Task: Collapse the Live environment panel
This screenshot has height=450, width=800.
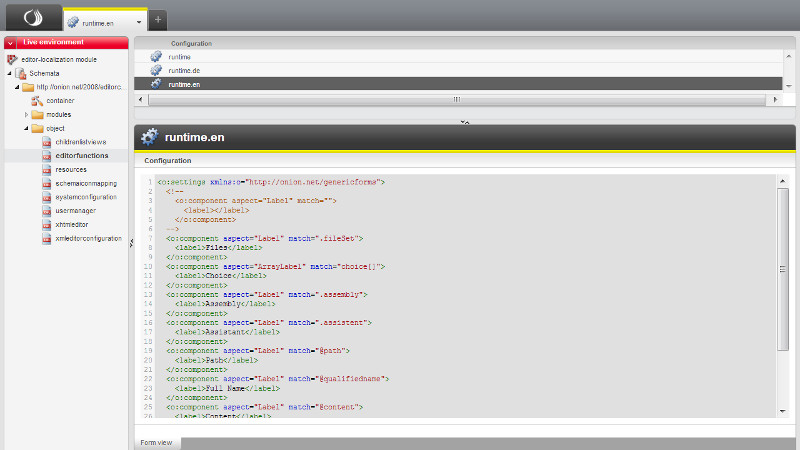Action: [10, 43]
